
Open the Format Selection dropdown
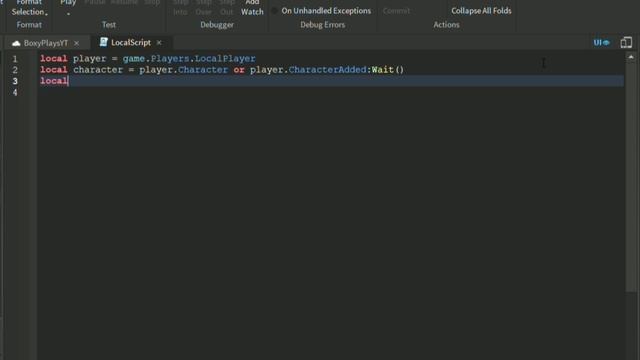click(29, 8)
